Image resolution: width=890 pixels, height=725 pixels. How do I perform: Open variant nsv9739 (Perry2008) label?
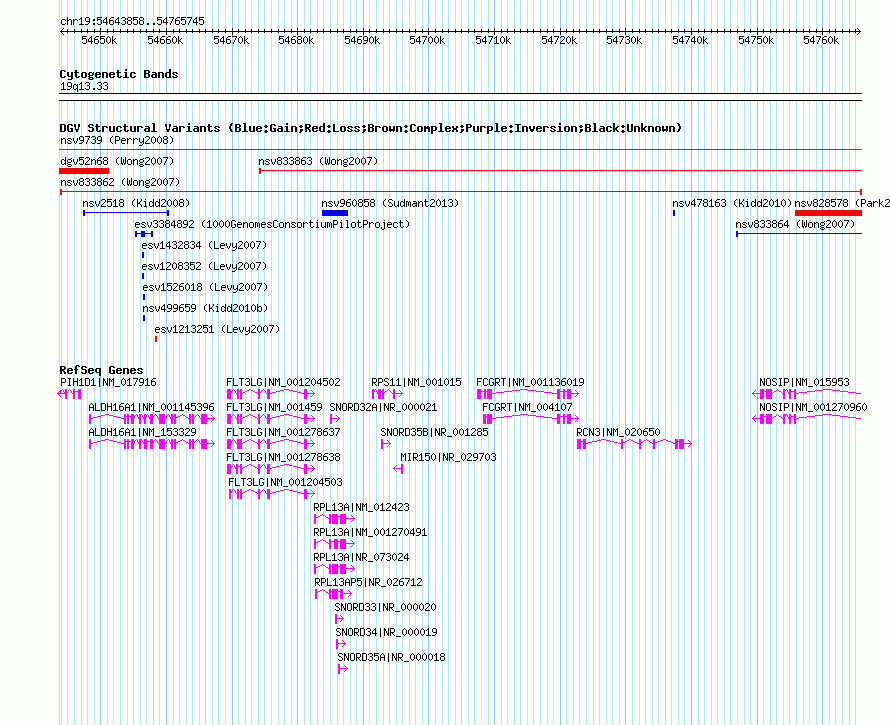click(x=117, y=140)
